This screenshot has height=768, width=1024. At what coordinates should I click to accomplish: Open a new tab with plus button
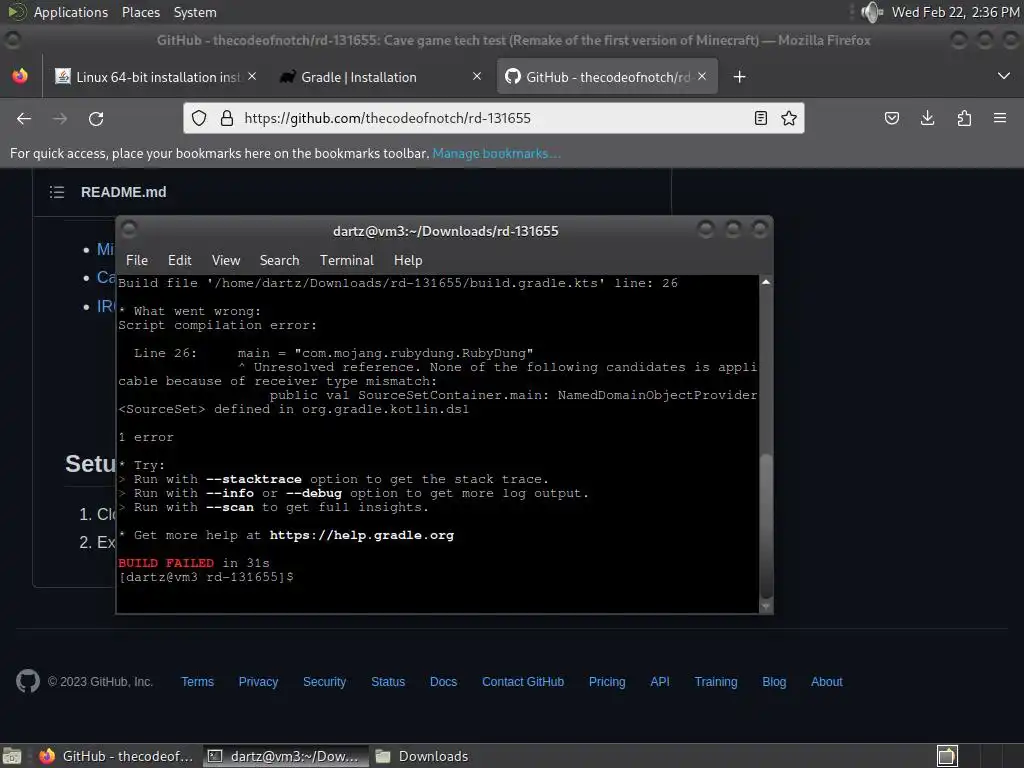[739, 77]
